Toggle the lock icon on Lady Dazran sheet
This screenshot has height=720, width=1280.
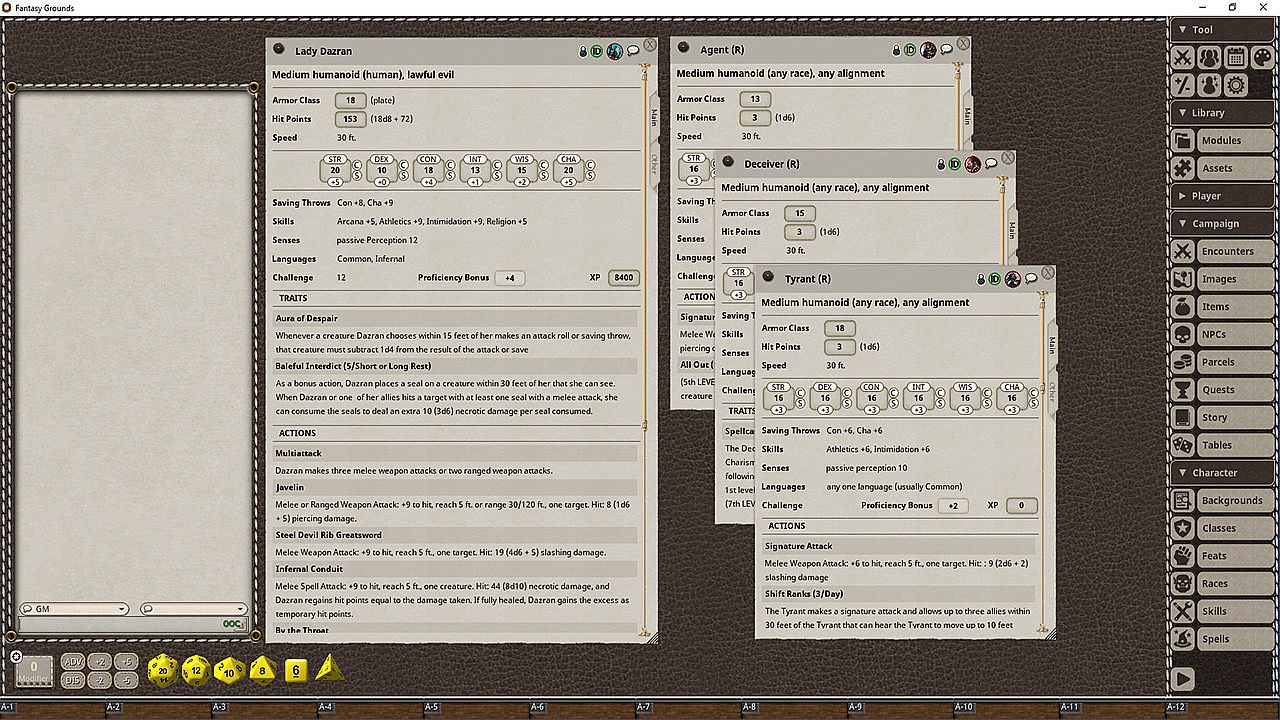click(x=583, y=51)
